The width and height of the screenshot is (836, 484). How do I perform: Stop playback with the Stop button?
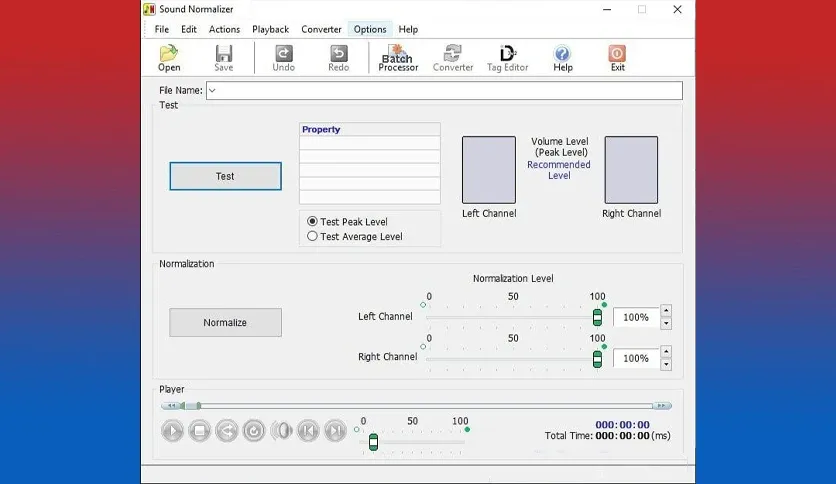tap(199, 431)
